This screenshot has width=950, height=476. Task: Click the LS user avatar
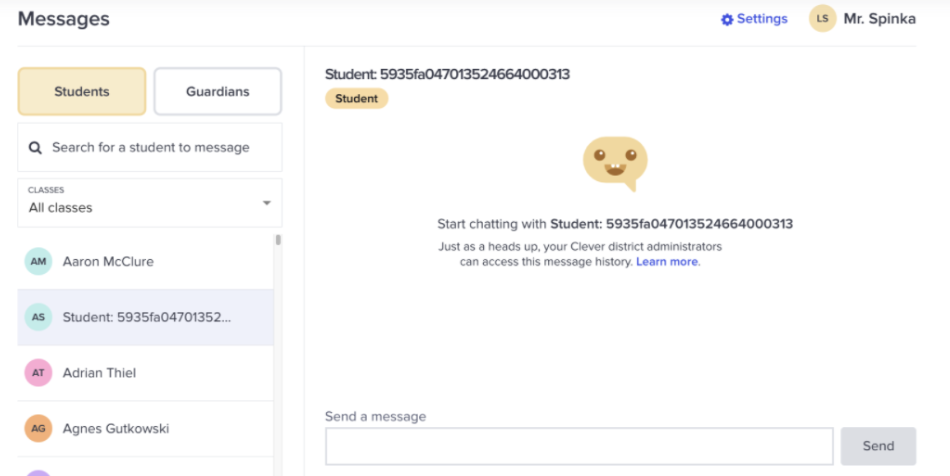(x=822, y=19)
